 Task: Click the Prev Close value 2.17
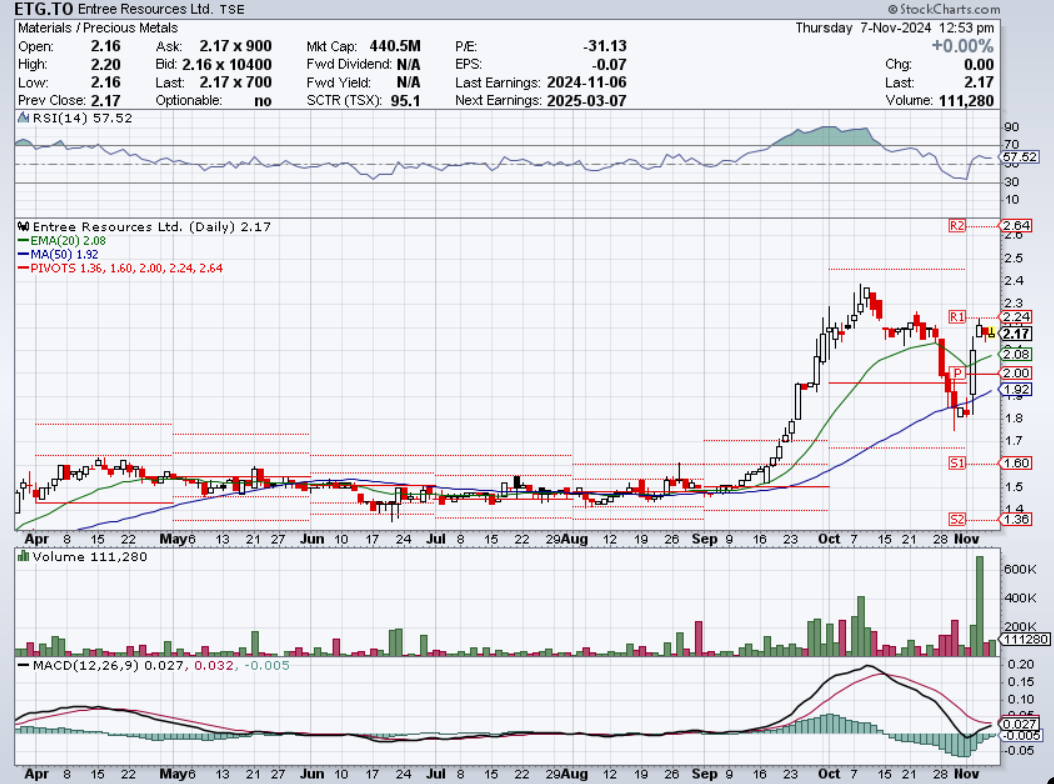[x=106, y=101]
